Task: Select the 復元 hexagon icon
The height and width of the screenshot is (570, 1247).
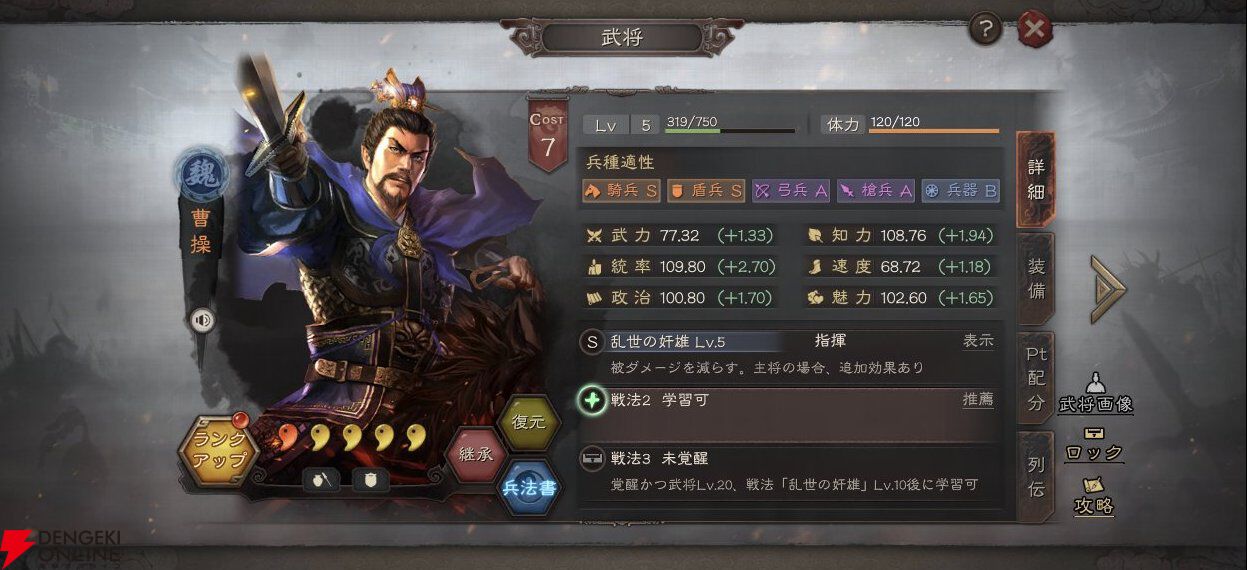Action: pos(528,421)
